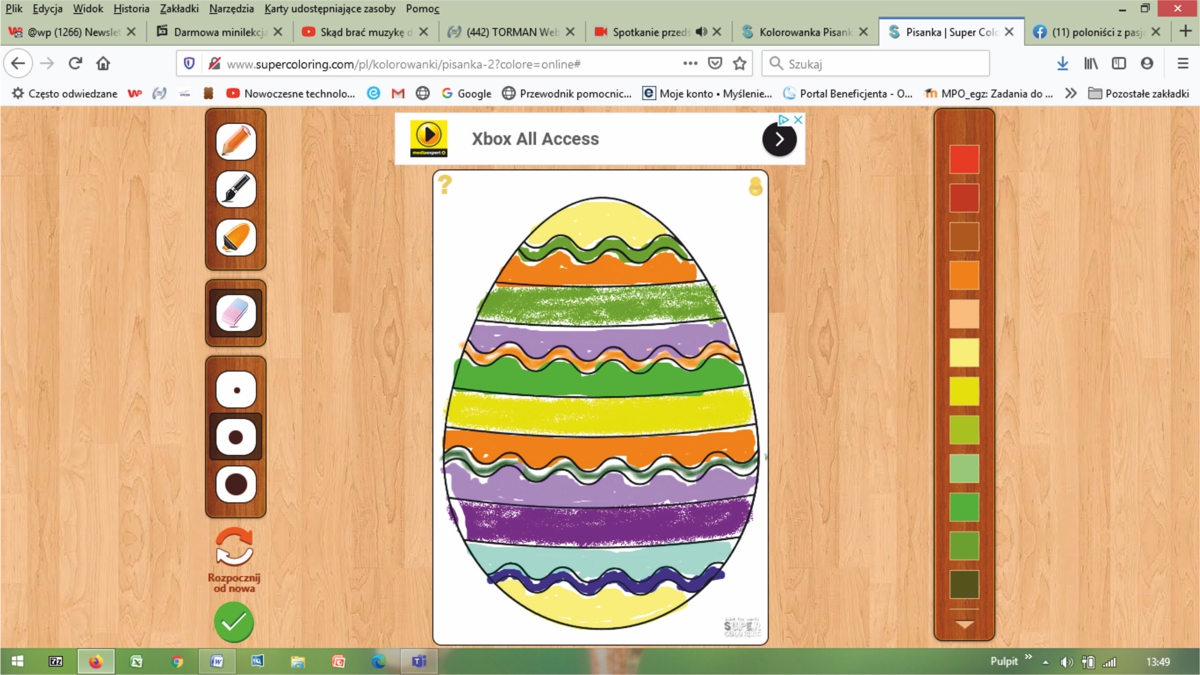Choose the dark olive color swatch
Screen dimensions: 1200x675
pyautogui.click(x=964, y=584)
